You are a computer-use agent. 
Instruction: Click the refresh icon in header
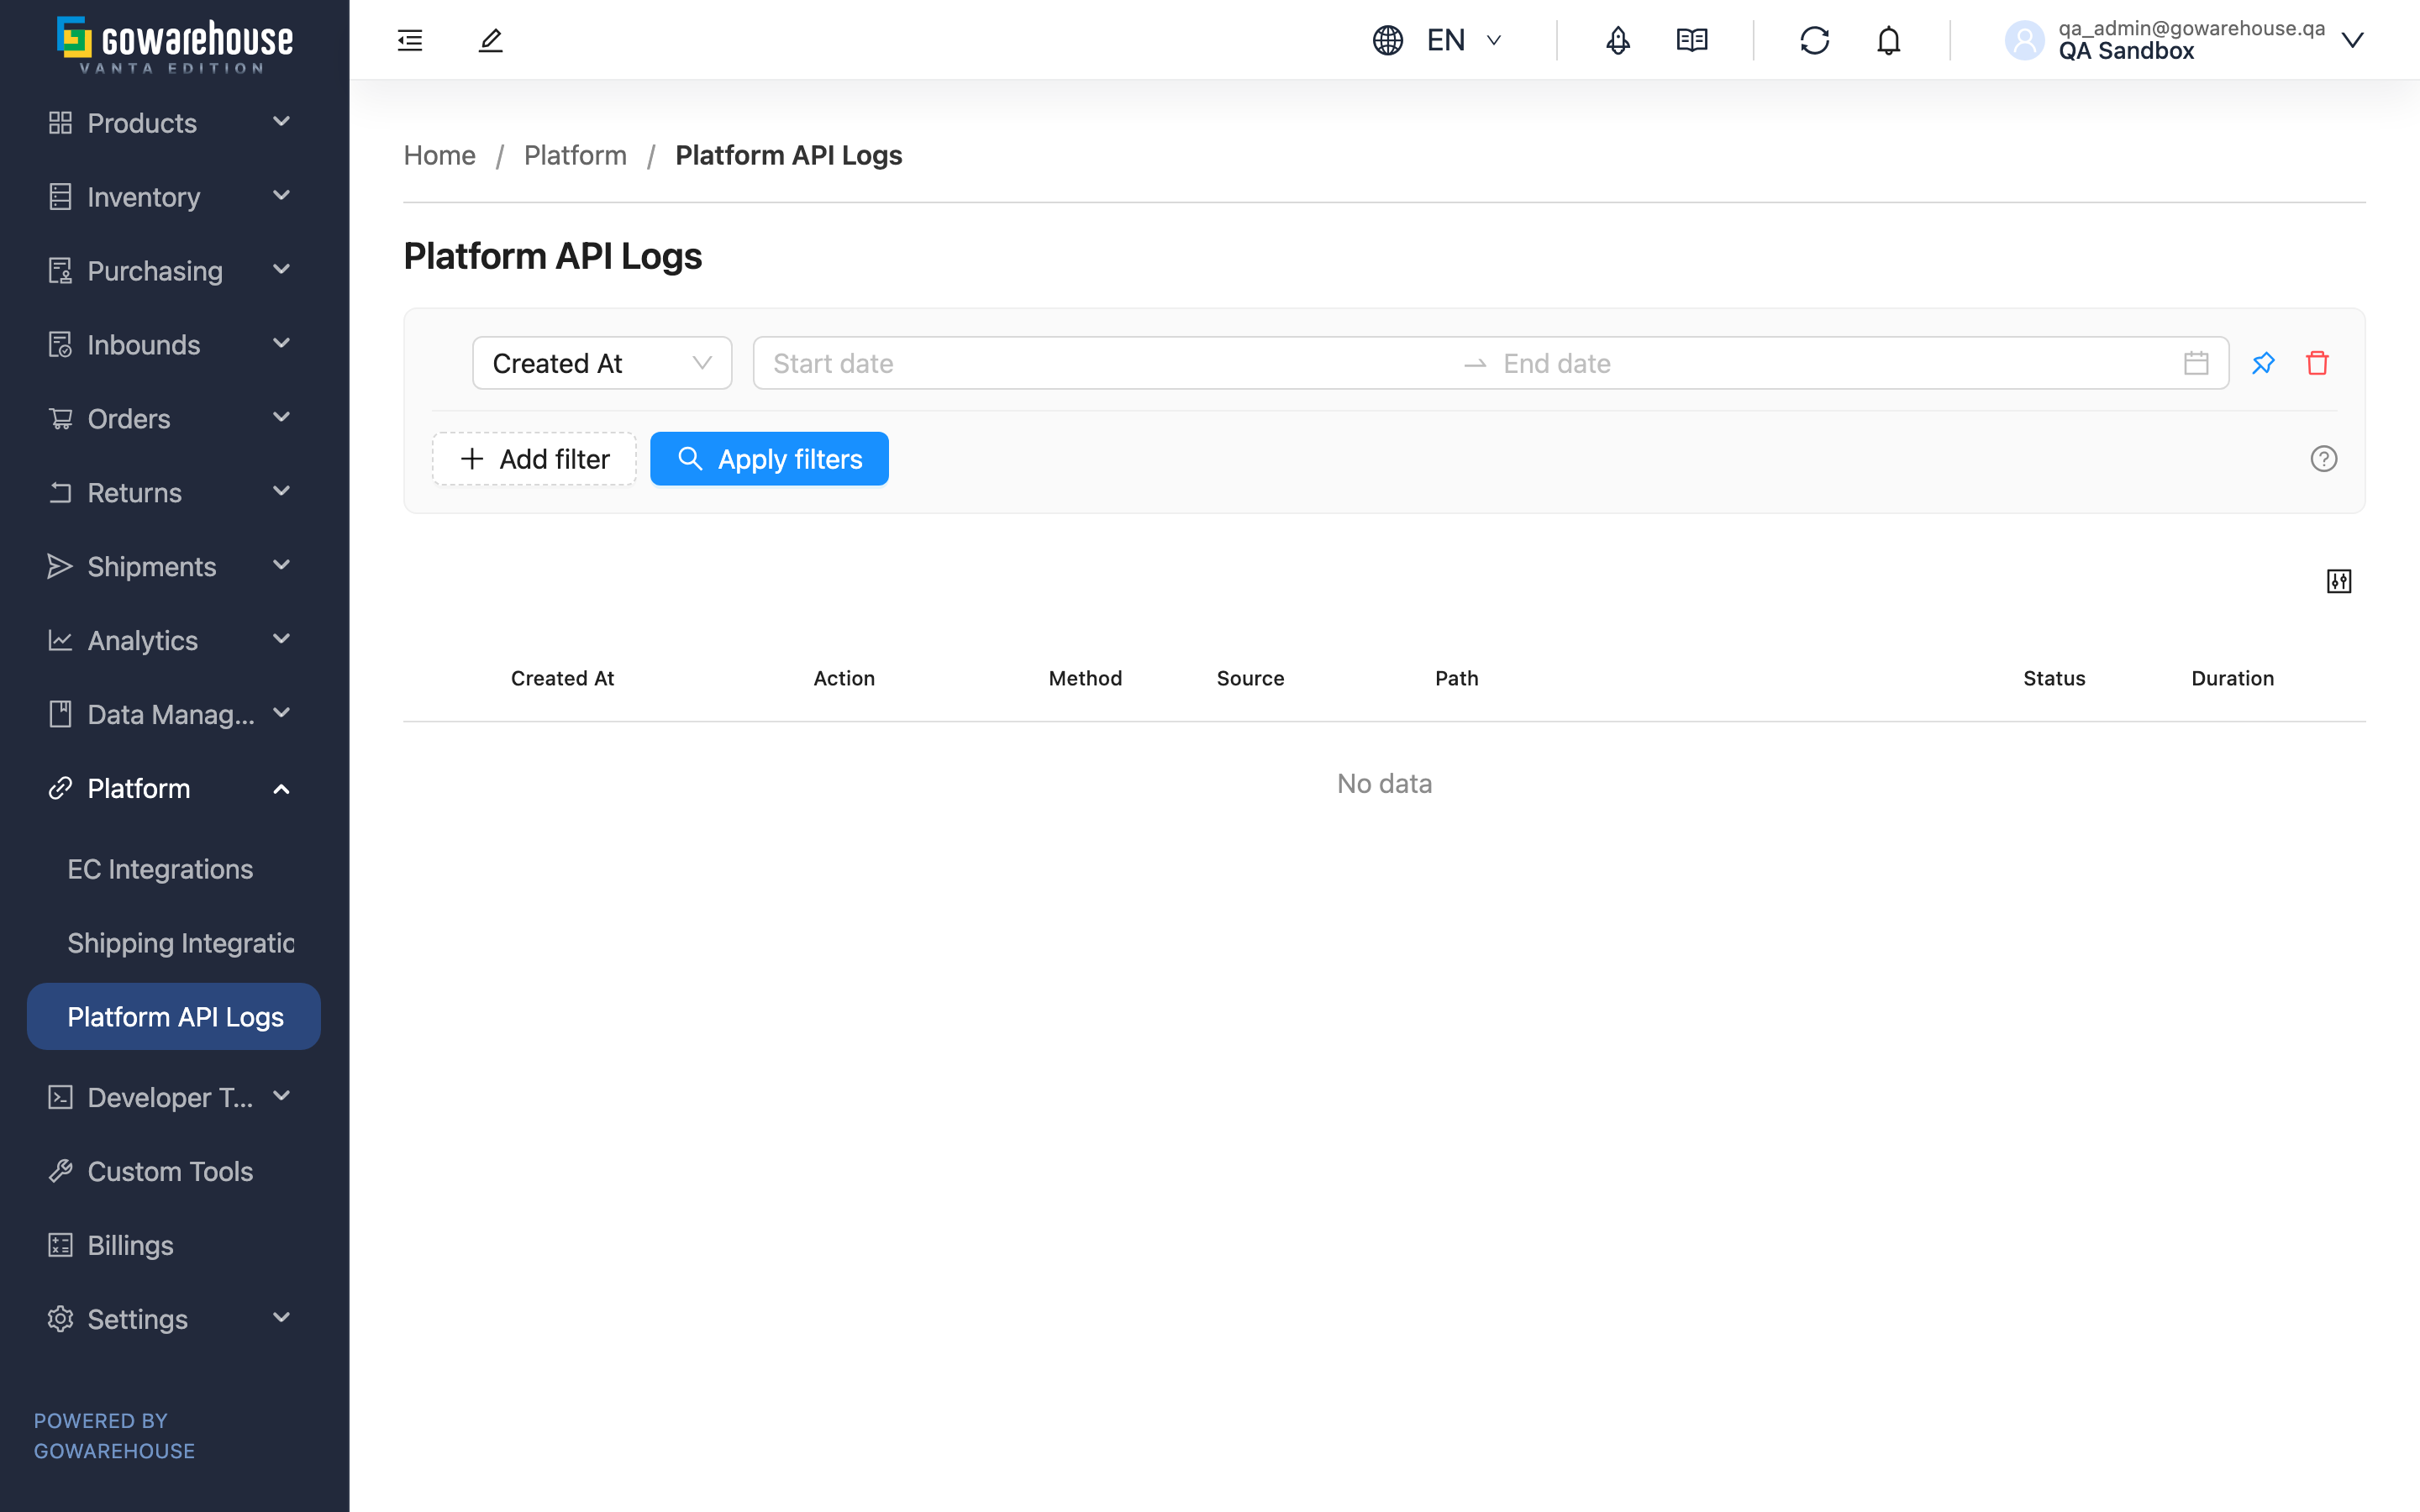point(1815,40)
